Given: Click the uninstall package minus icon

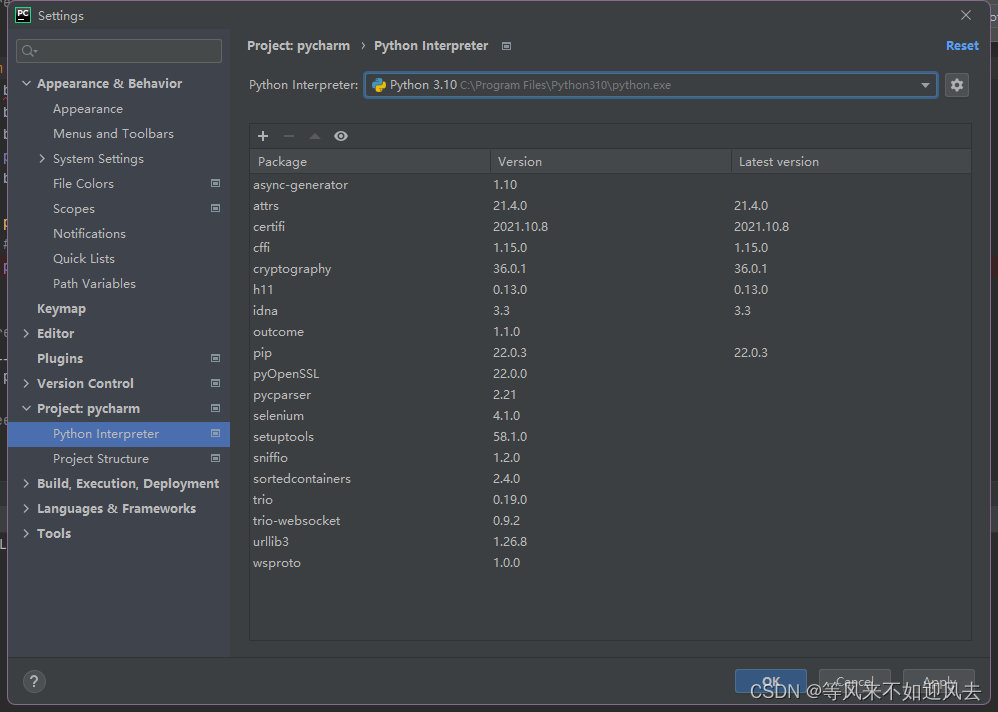Looking at the screenshot, I should click(289, 136).
